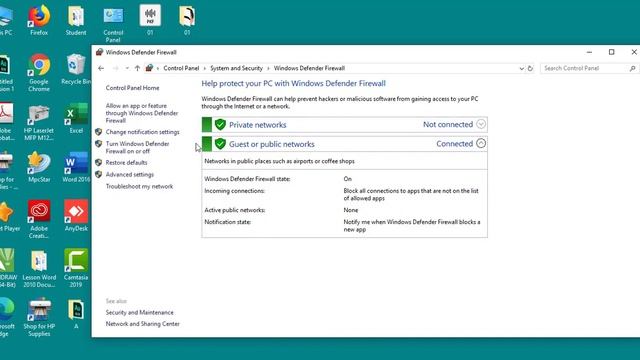Open Control Panel Home link
The image size is (640, 360).
point(132,88)
